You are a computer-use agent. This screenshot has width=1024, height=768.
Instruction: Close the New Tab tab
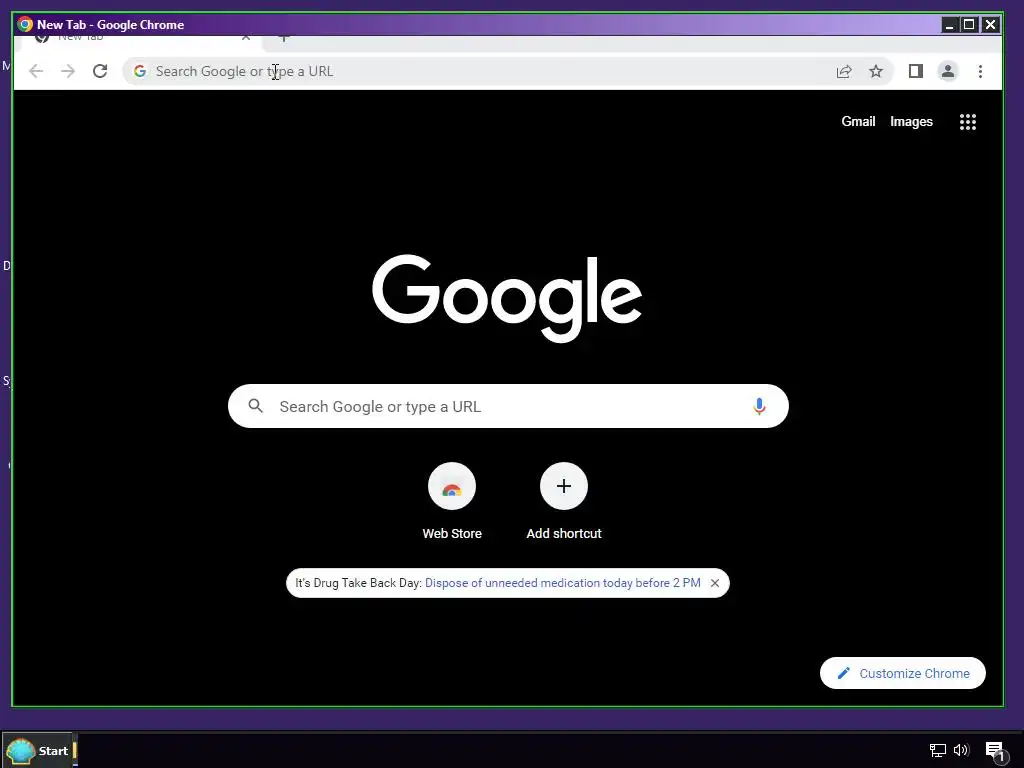[246, 39]
